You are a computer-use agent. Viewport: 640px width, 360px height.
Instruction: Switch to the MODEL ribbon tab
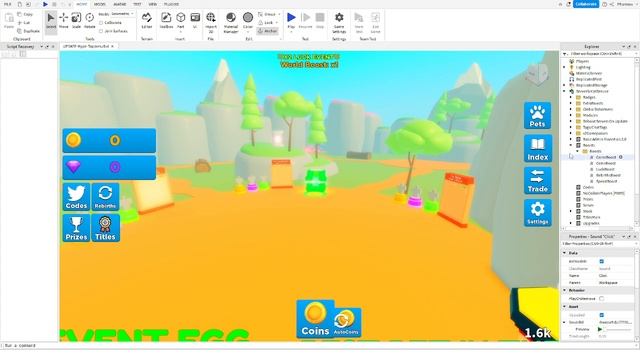[x=100, y=4]
